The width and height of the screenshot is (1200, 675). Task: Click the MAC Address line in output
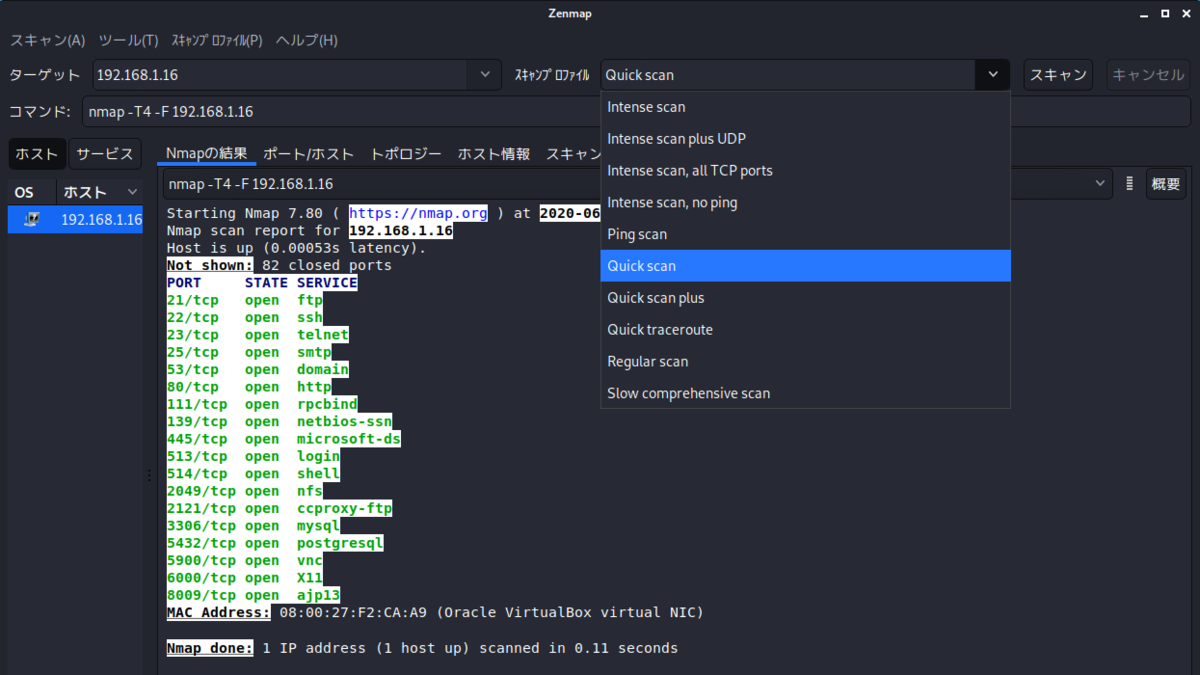pos(435,612)
